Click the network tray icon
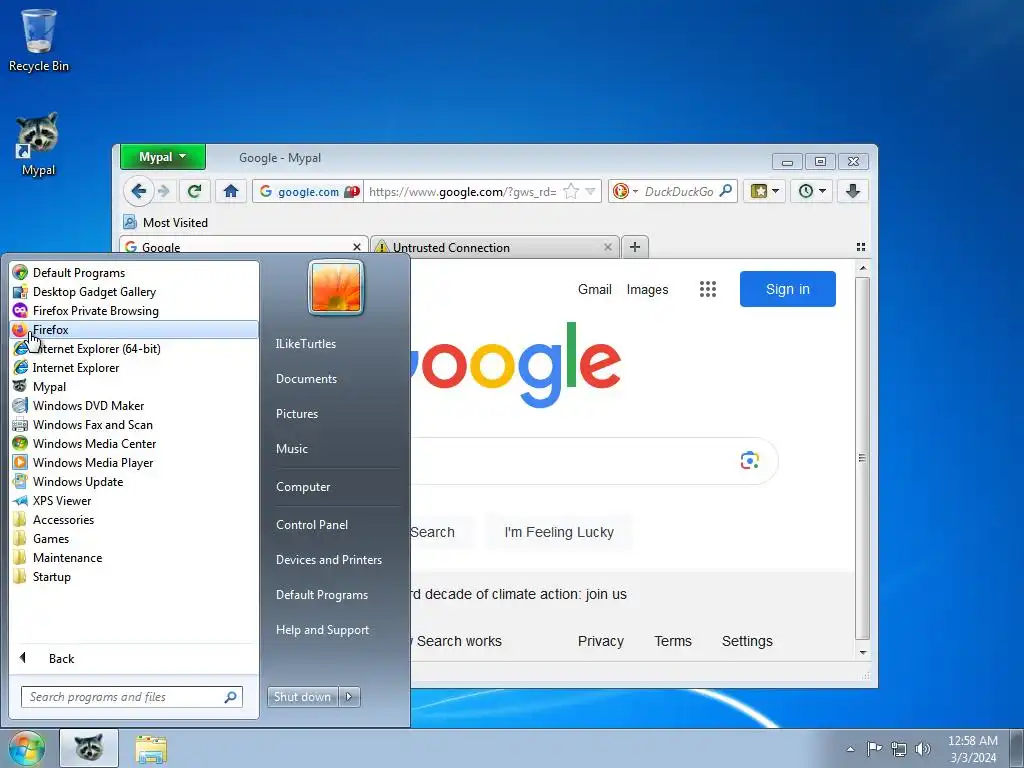 (x=899, y=750)
